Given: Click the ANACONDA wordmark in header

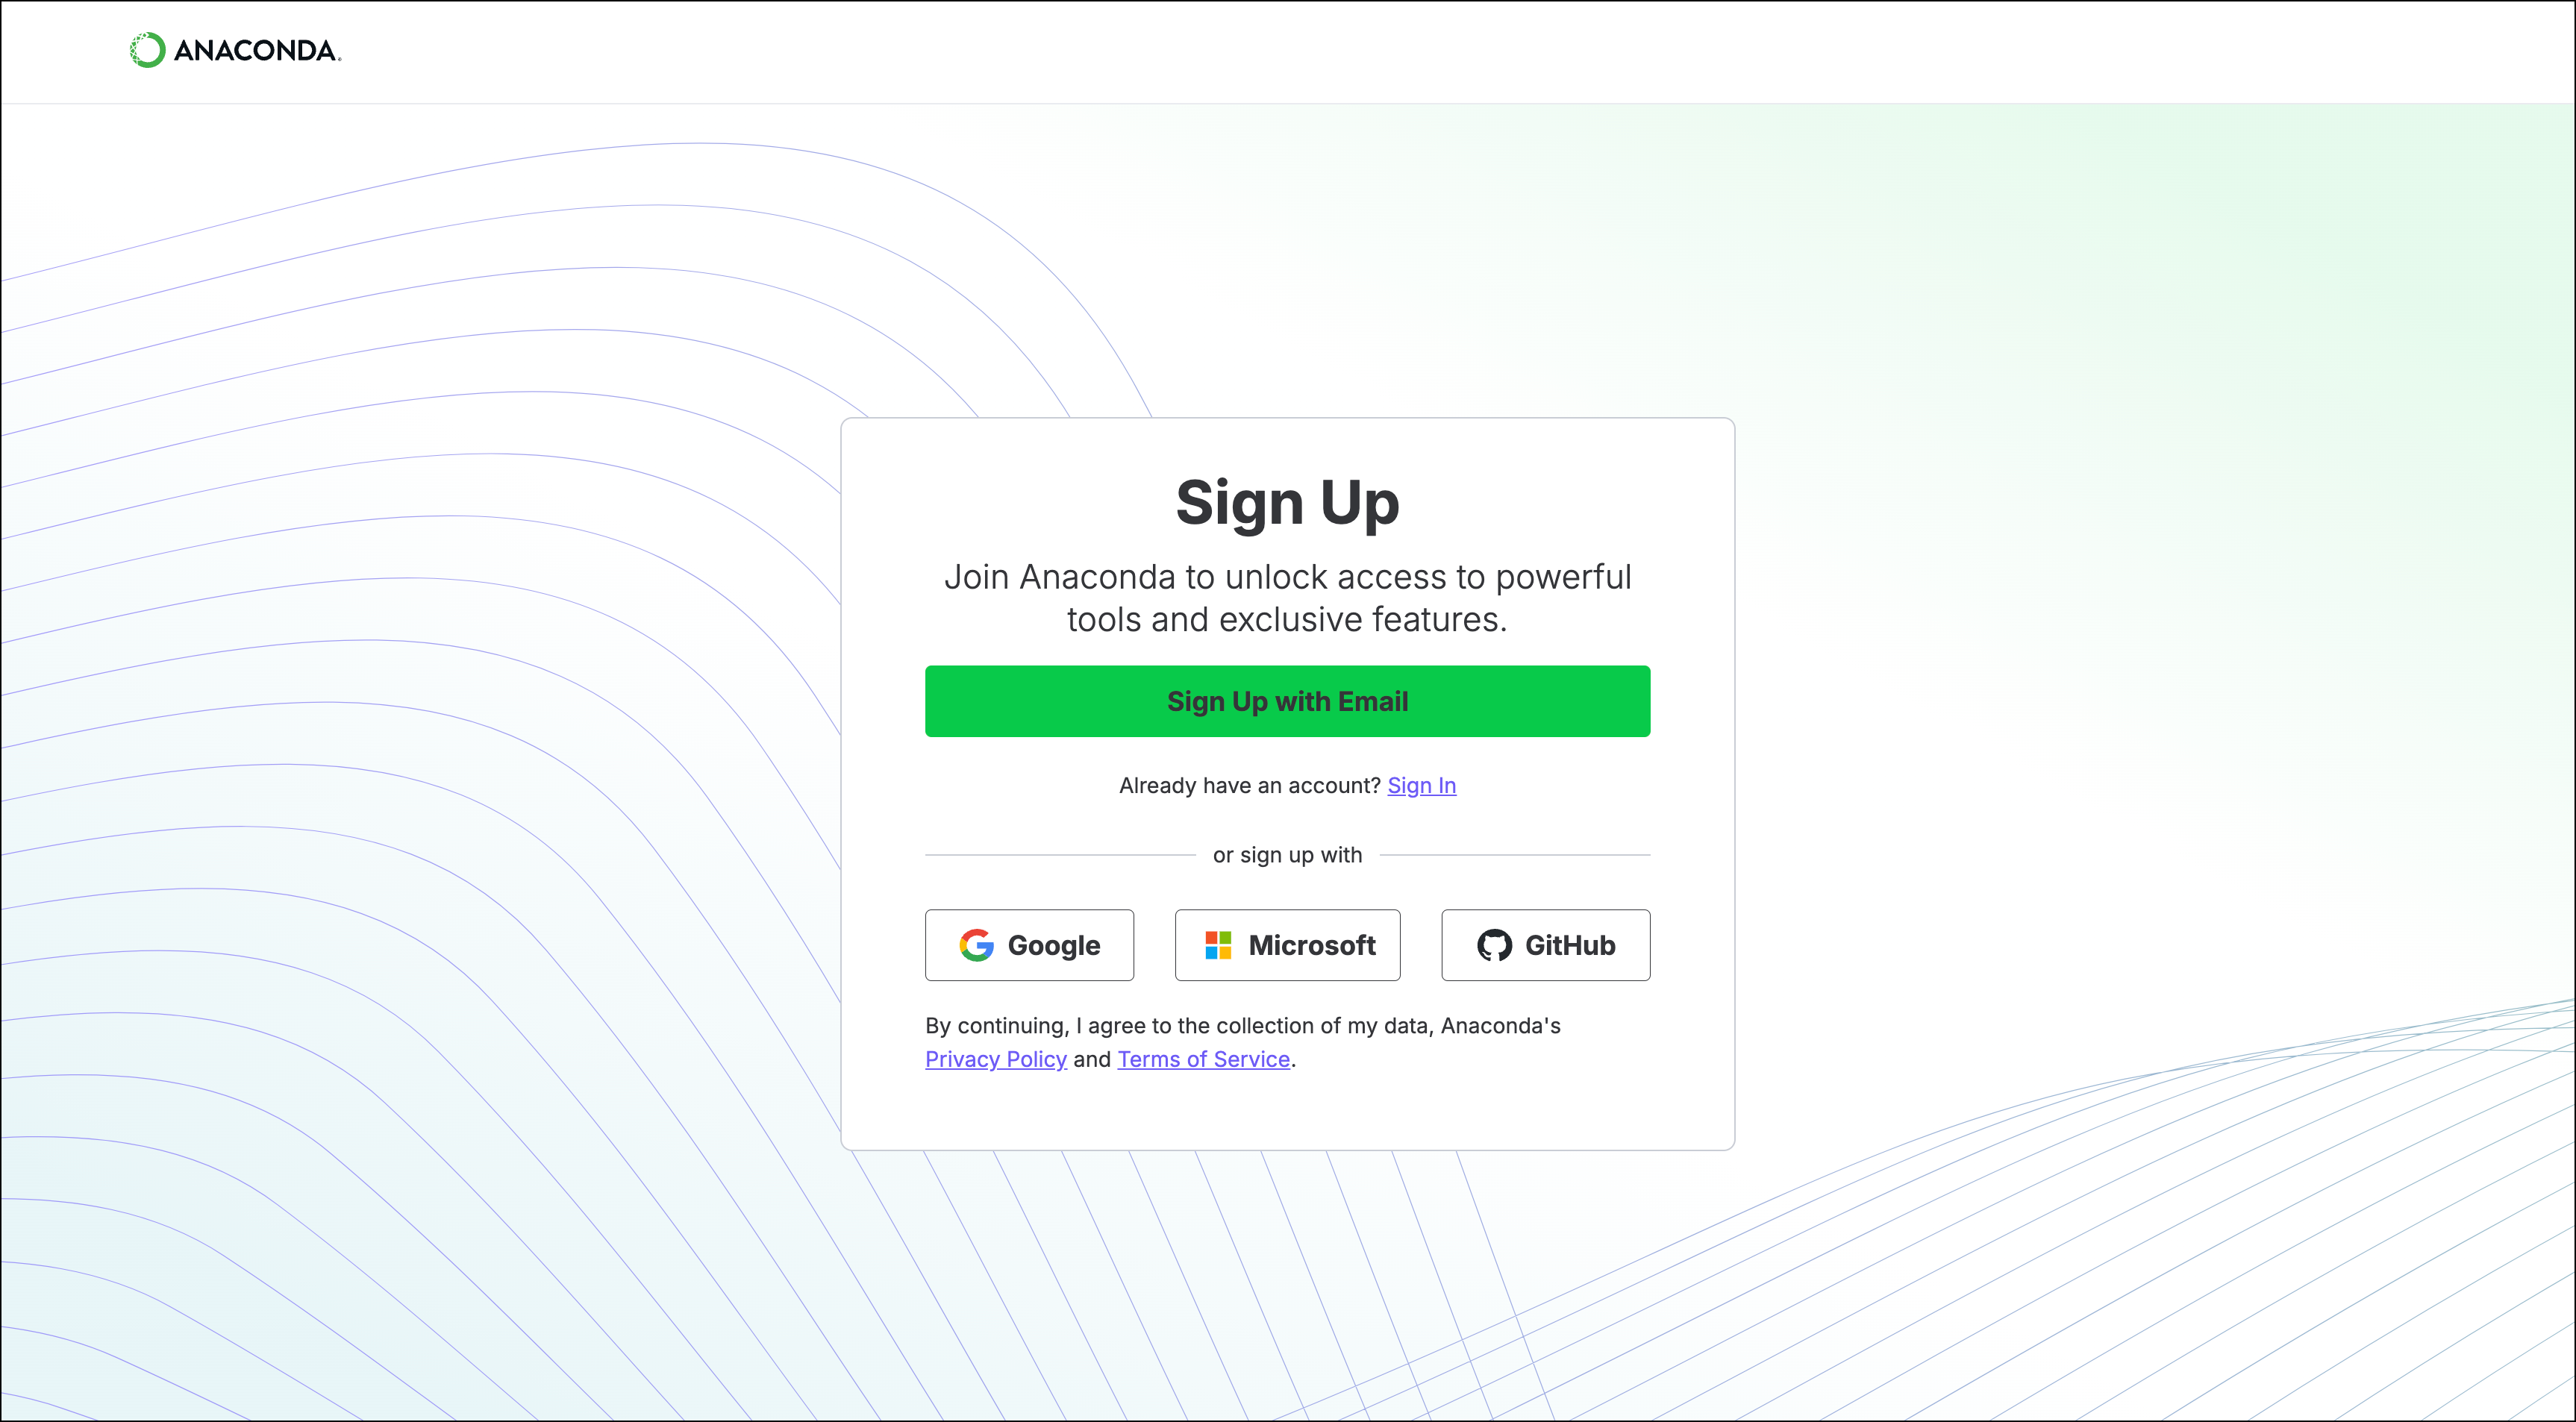Looking at the screenshot, I should point(257,50).
